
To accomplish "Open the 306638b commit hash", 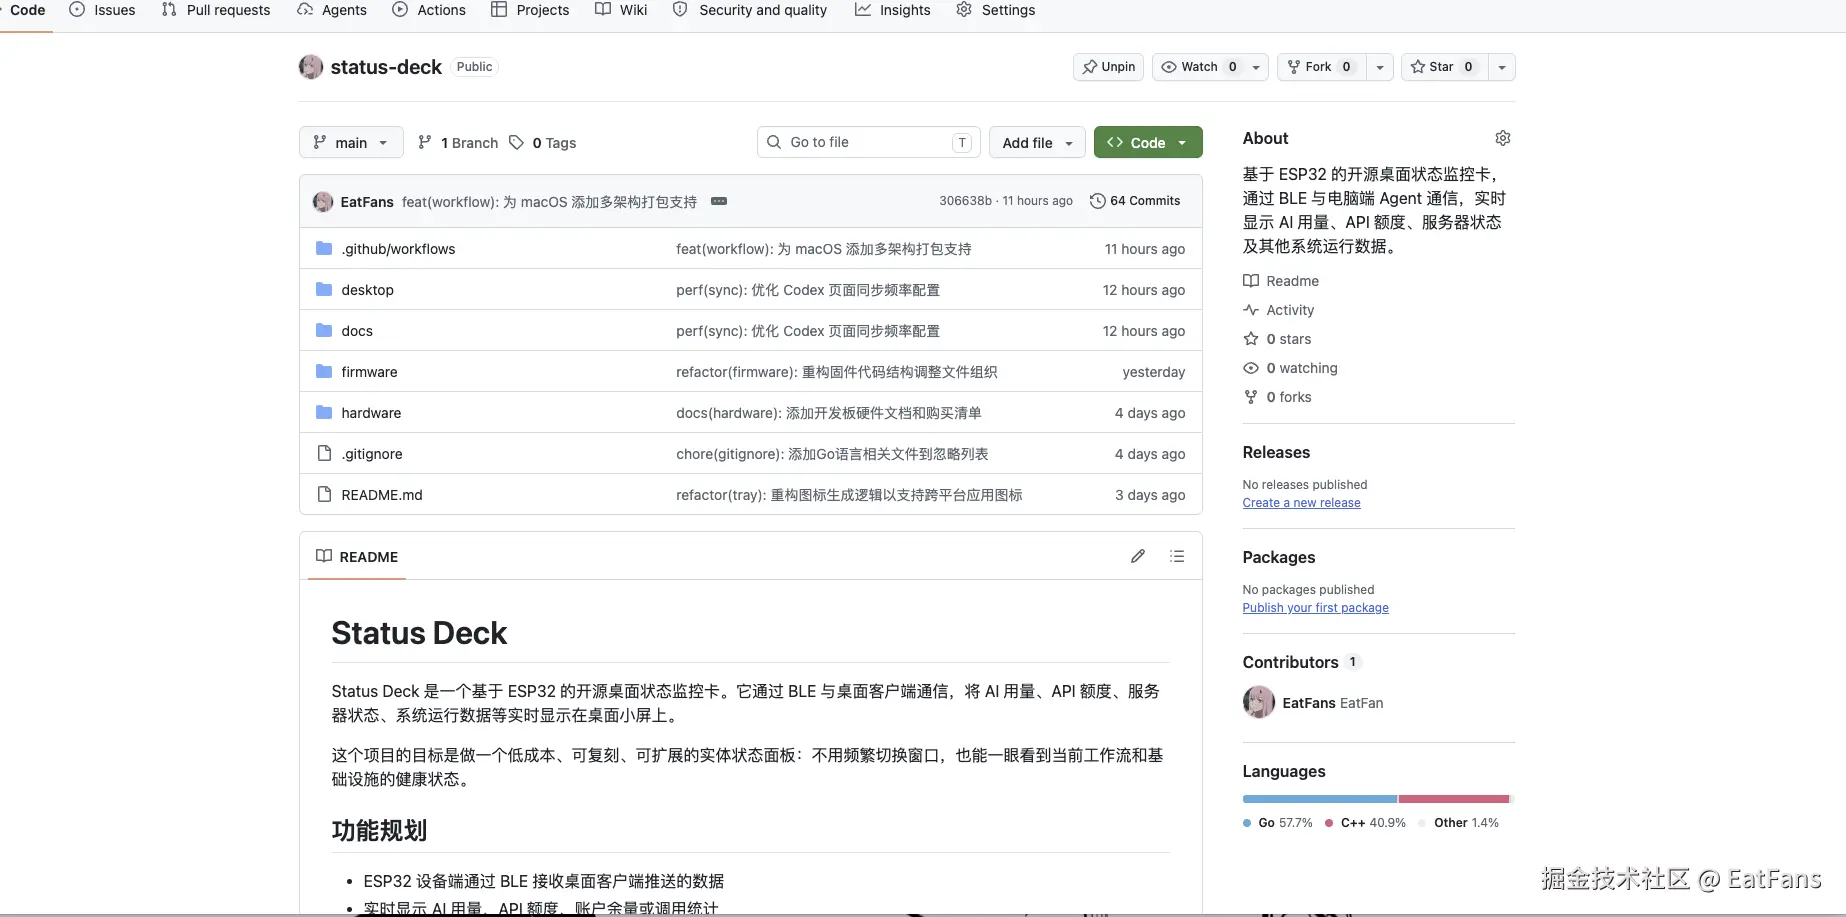I will point(965,201).
